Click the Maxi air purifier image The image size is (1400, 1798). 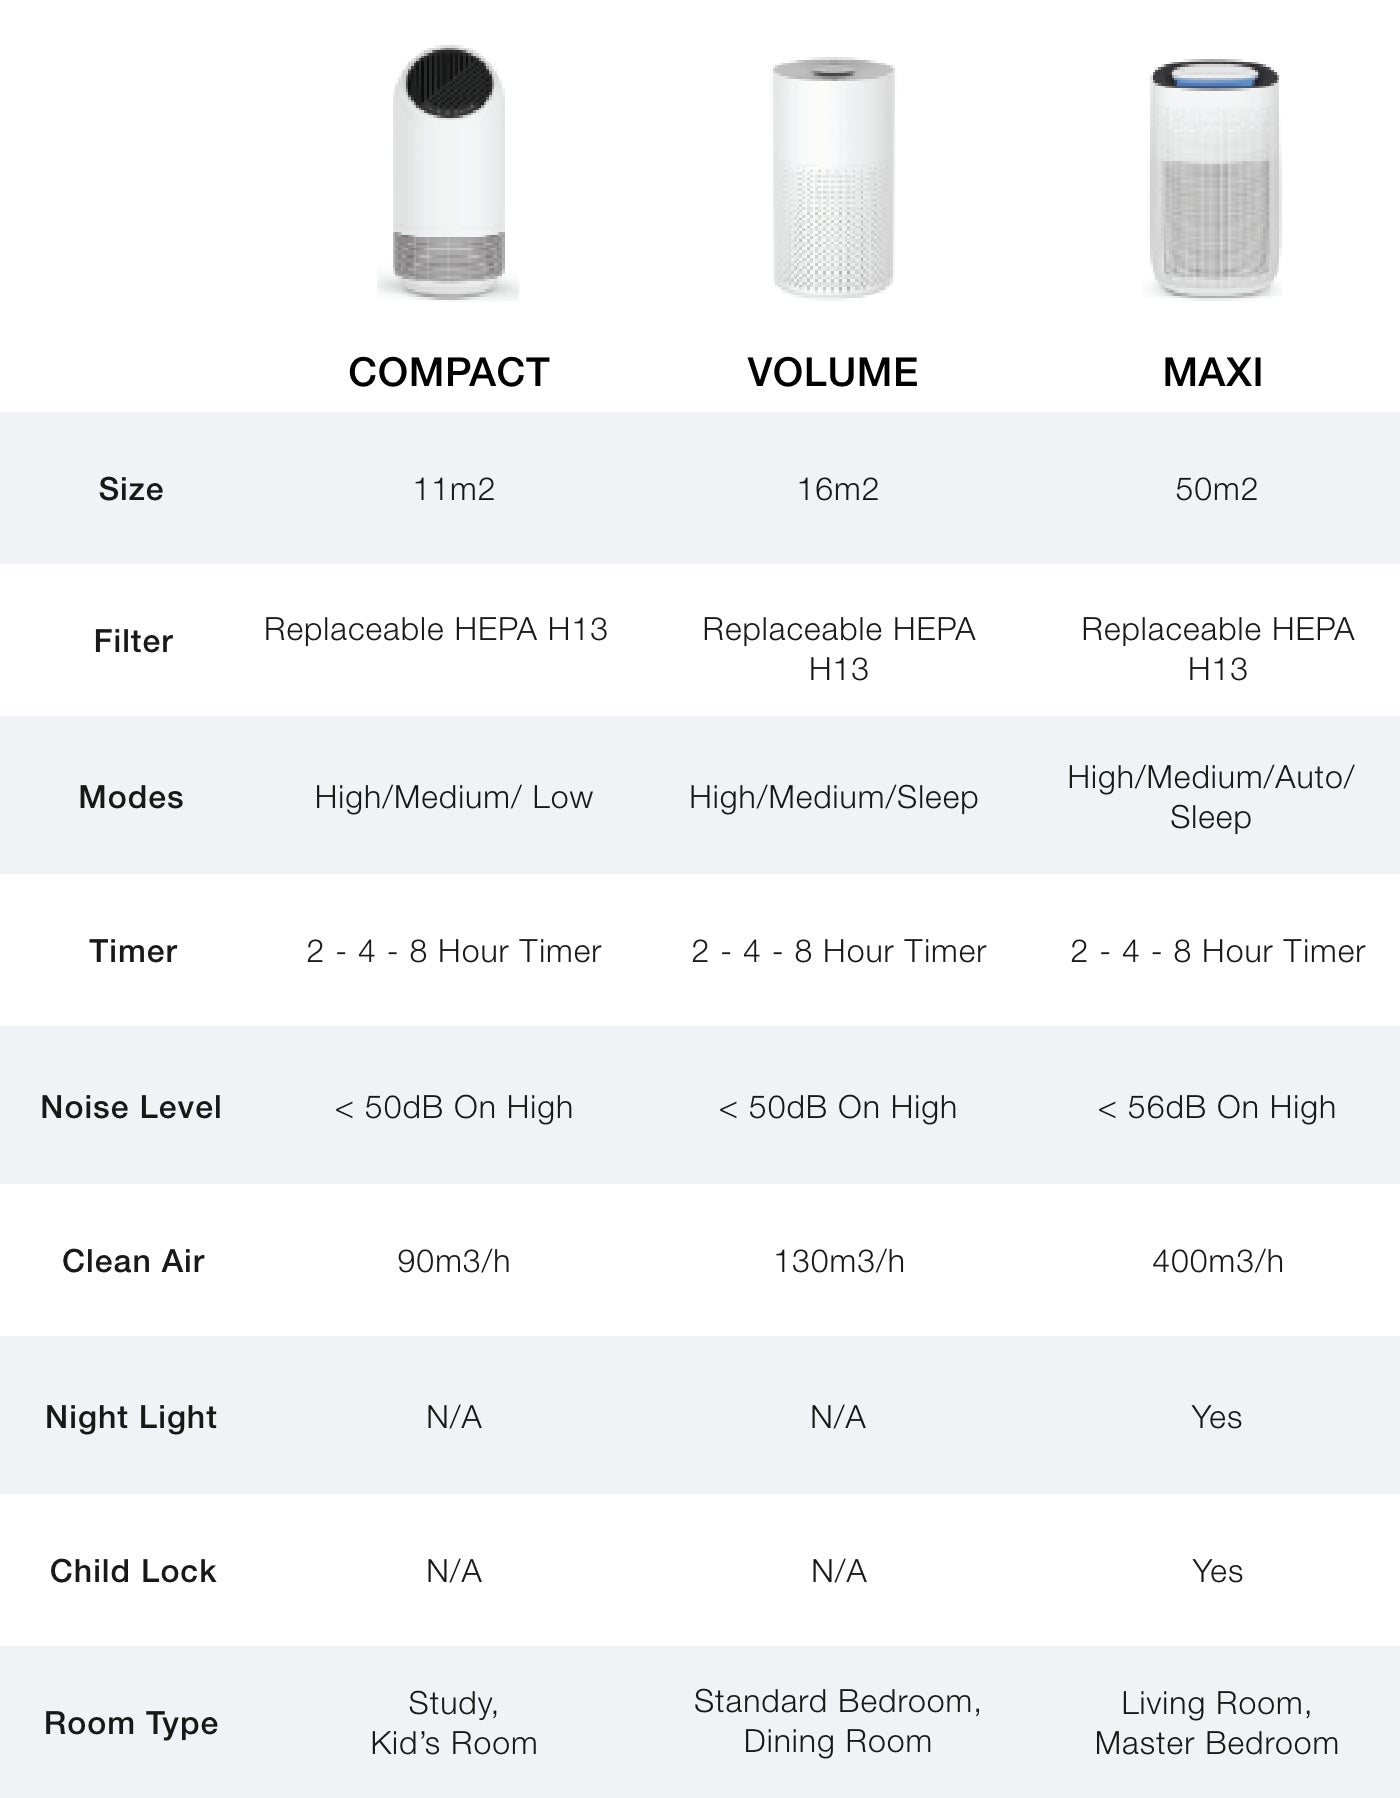click(1213, 179)
